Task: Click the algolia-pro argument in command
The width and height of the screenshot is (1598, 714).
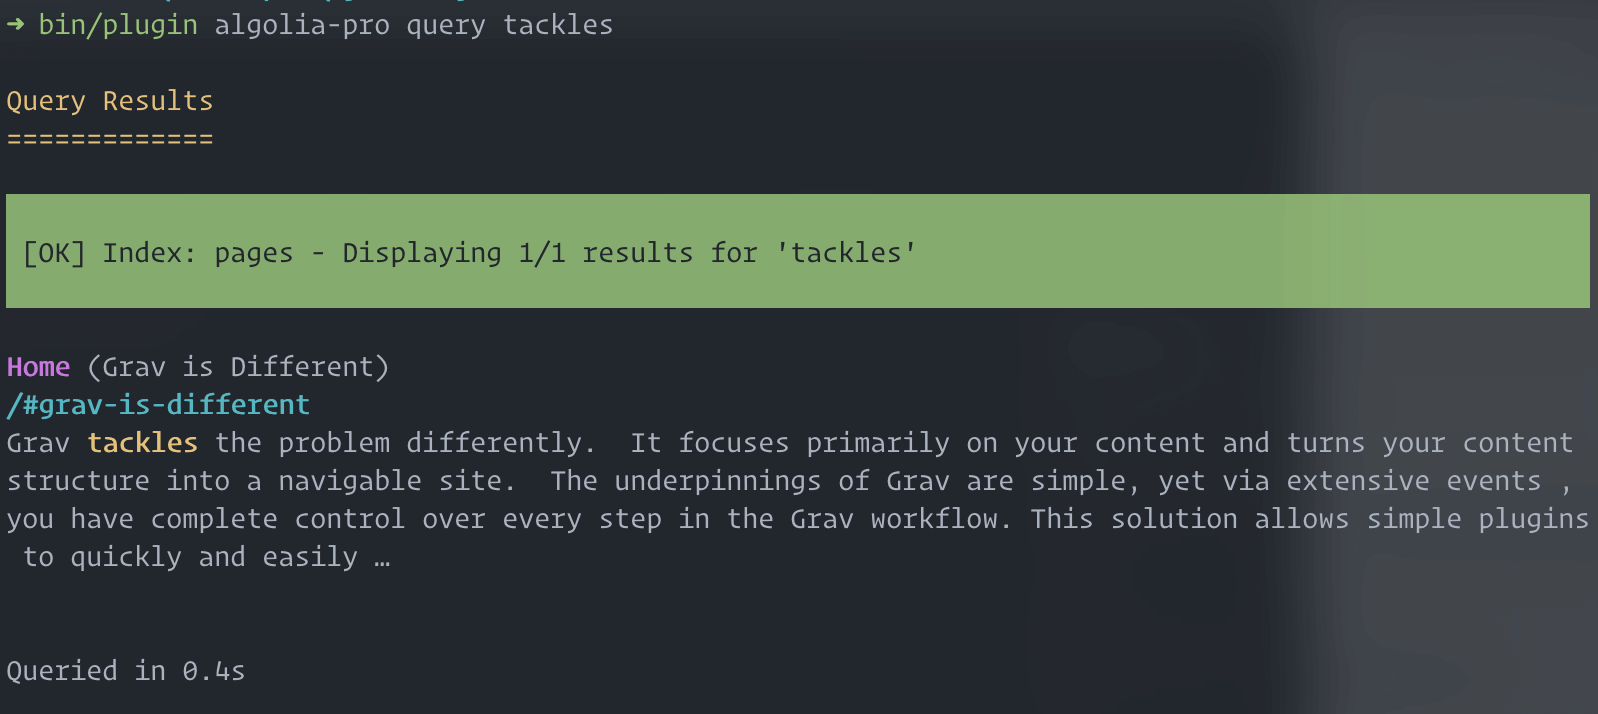Action: (302, 25)
